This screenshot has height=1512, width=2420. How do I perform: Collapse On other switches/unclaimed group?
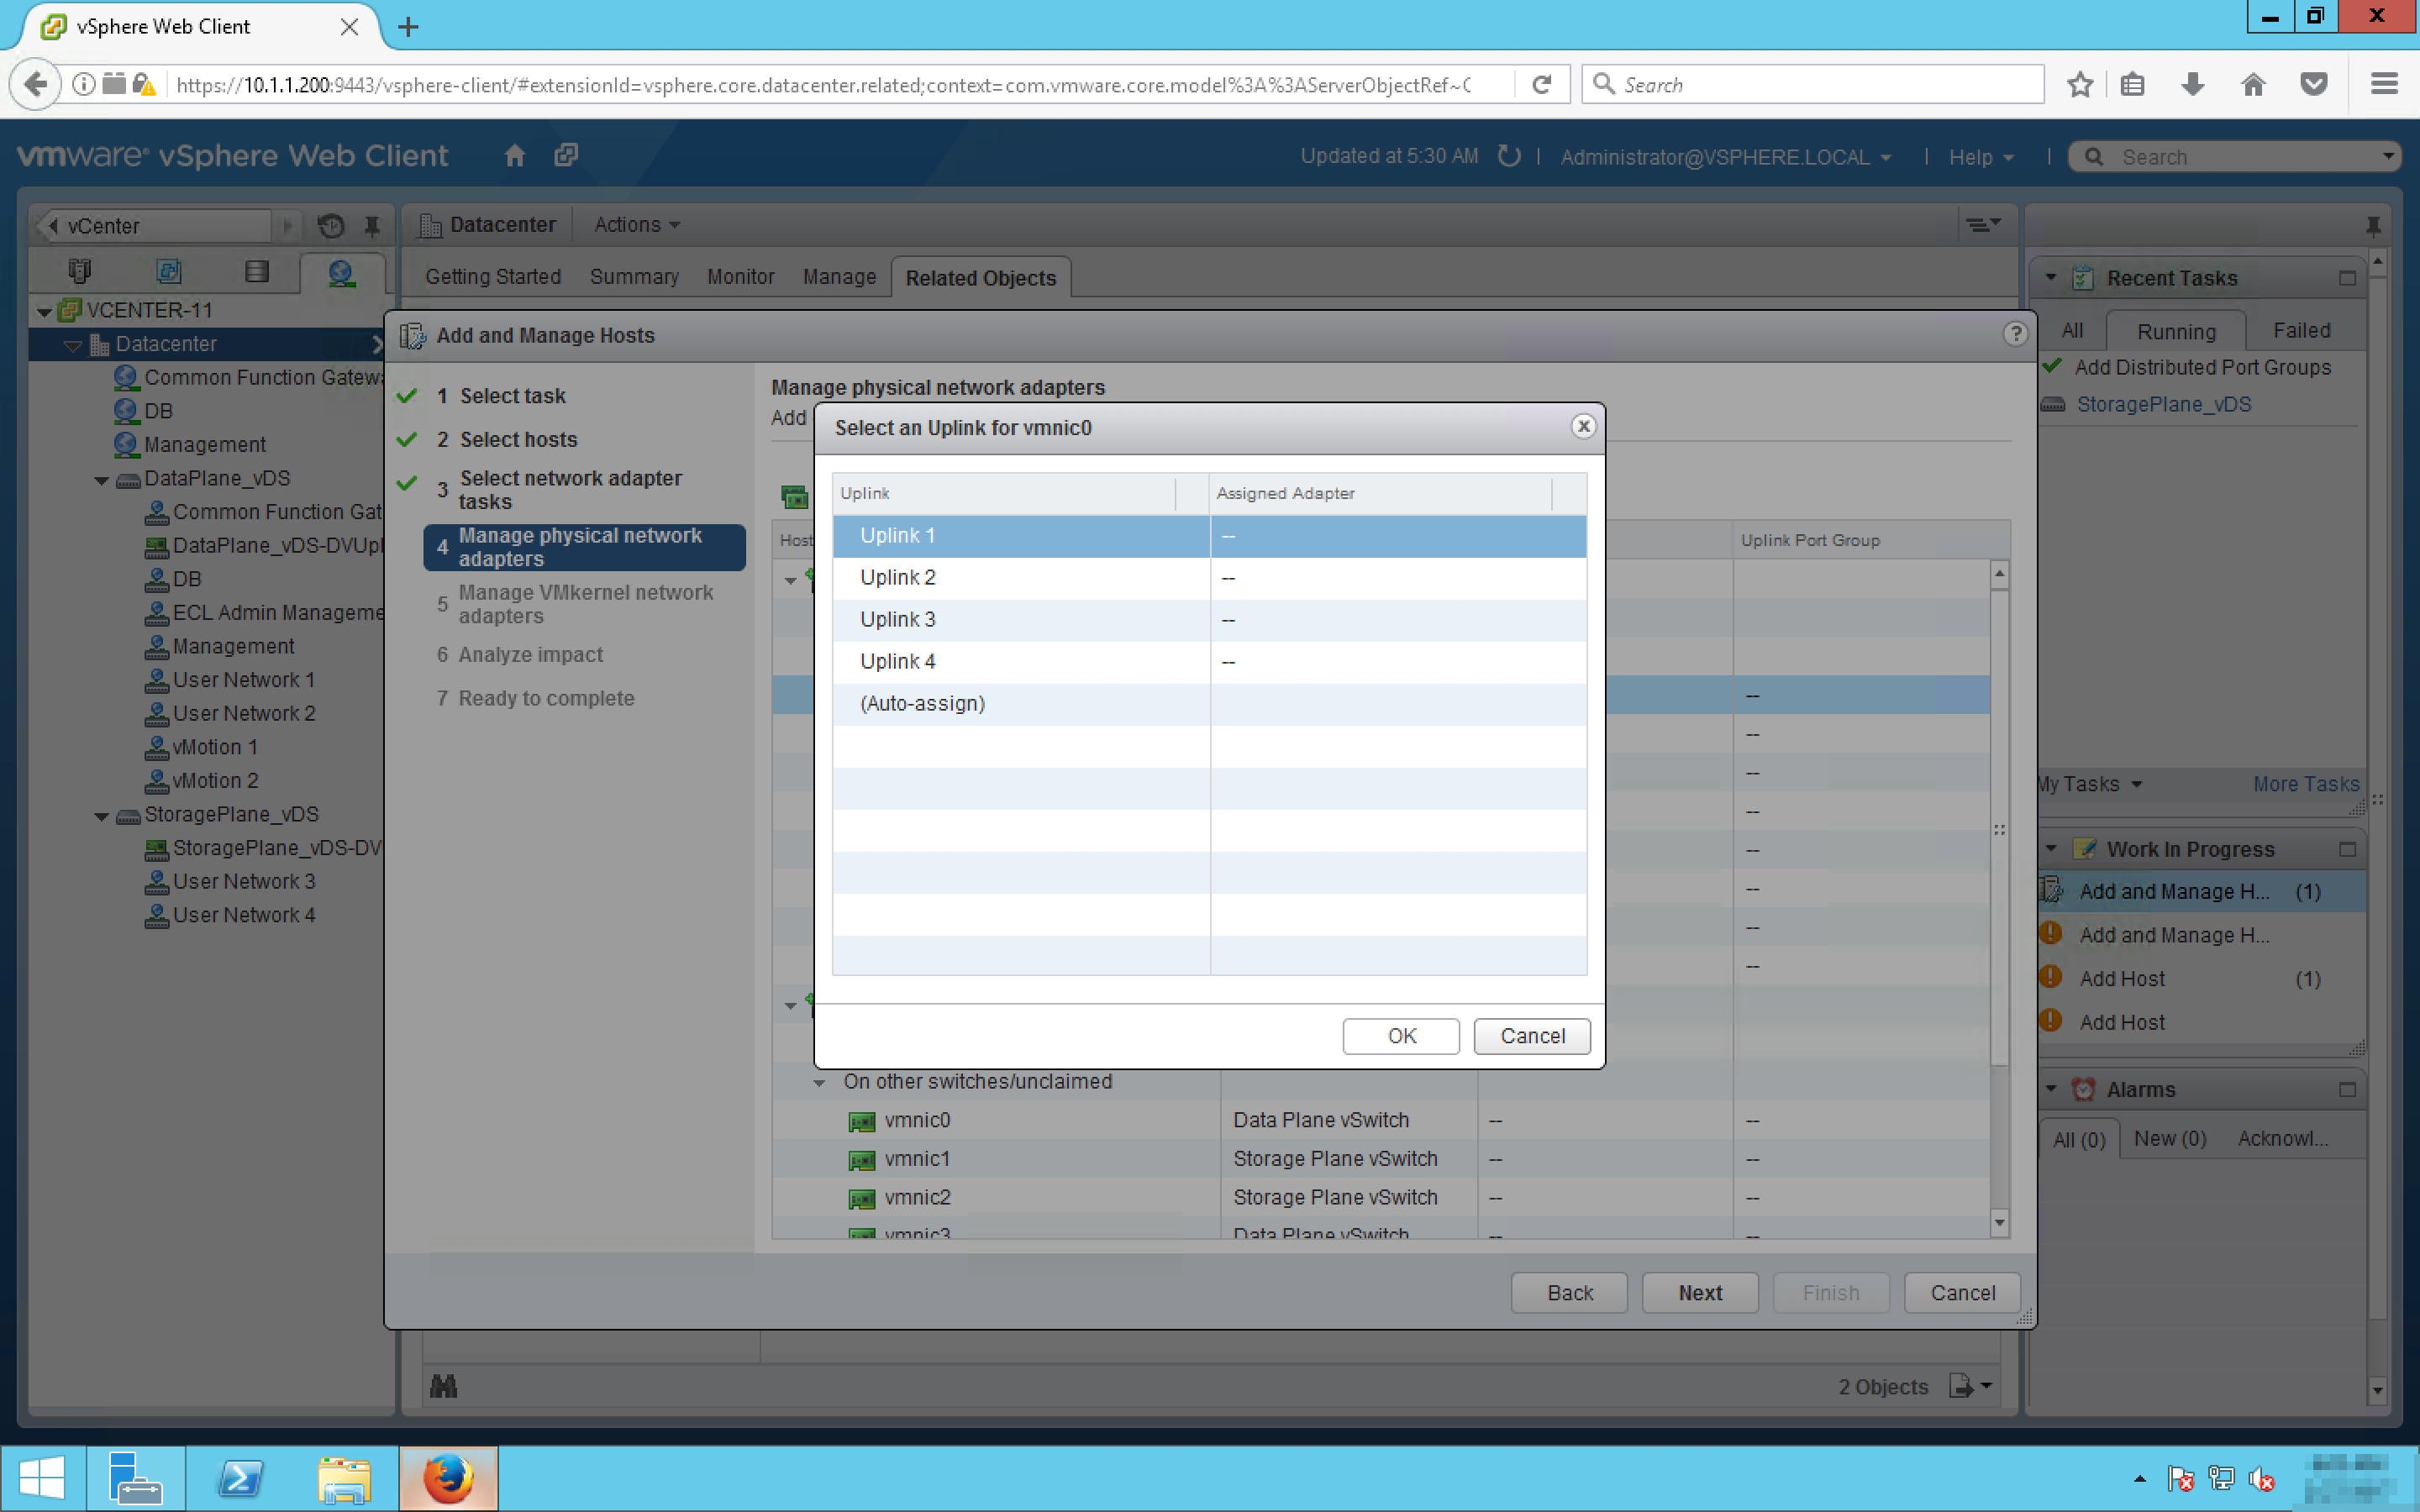[819, 1083]
